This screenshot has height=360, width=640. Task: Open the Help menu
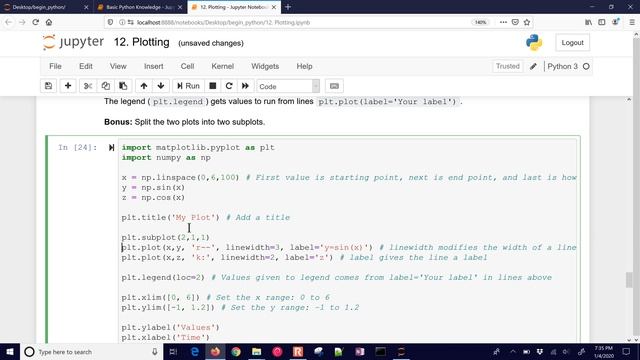pos(304,66)
